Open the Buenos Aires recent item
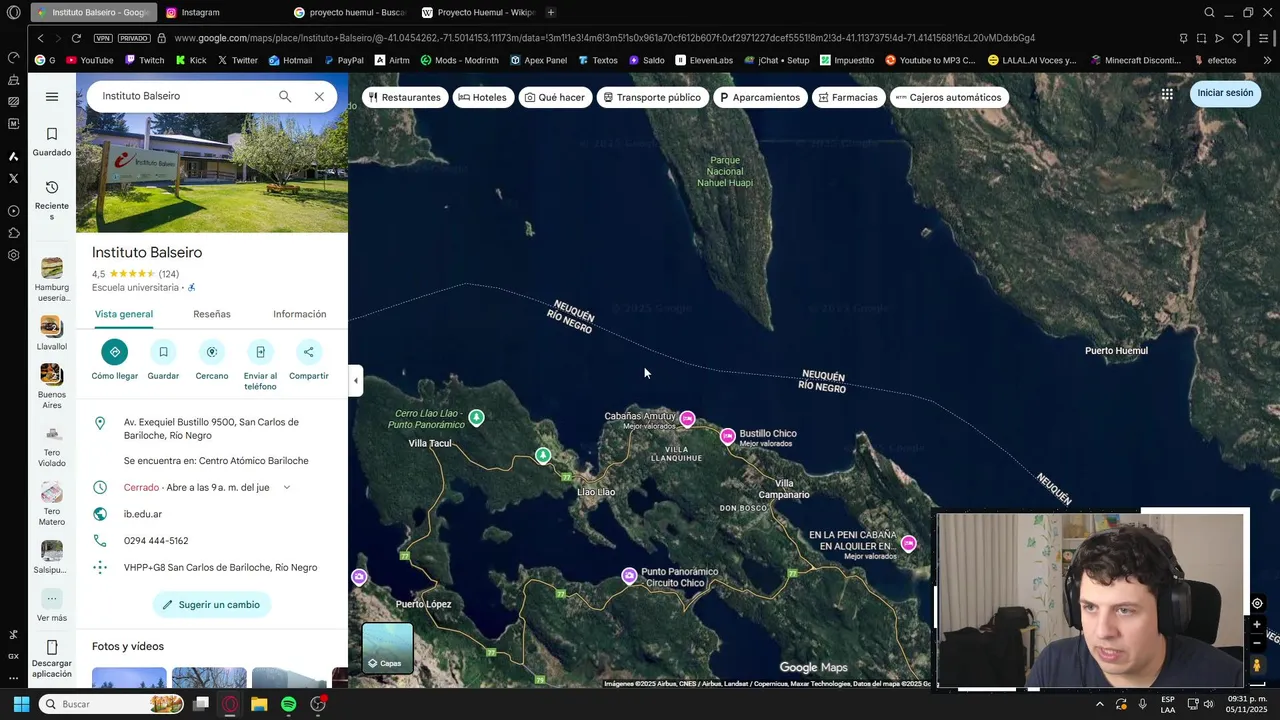1280x720 pixels. coord(52,387)
